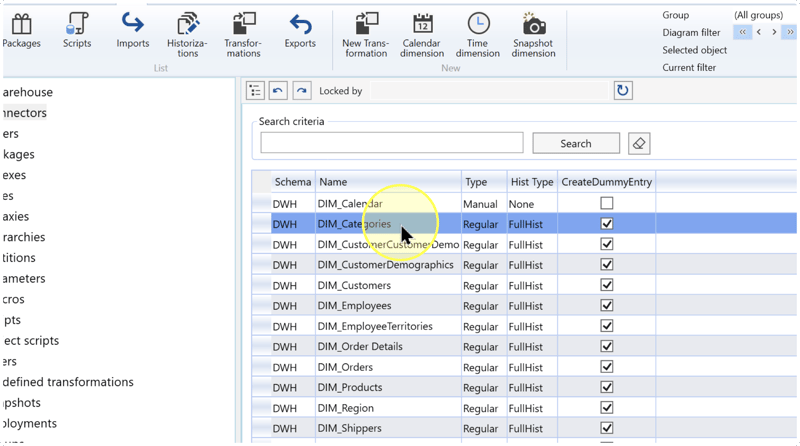Screen dimensions: 800x446
Task: Sort table by Name column
Action: [388, 182]
